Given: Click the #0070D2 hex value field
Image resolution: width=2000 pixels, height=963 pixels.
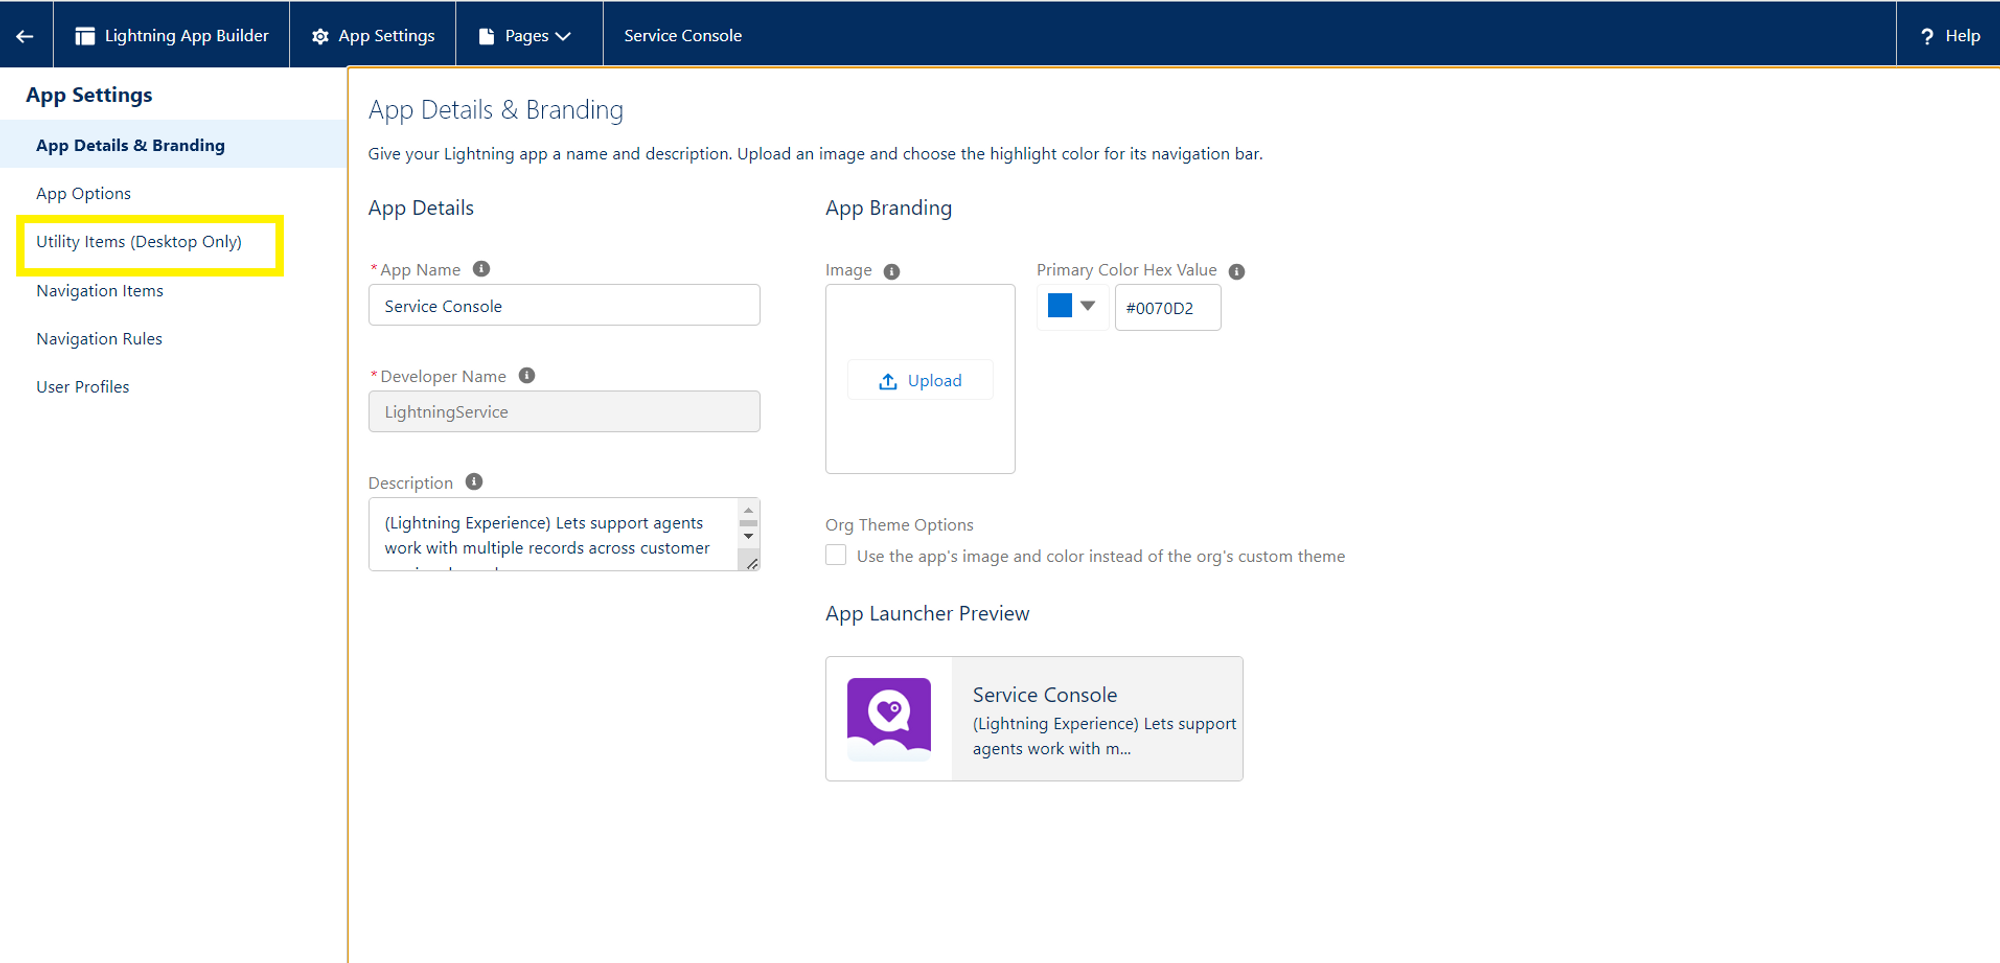Looking at the screenshot, I should point(1168,307).
